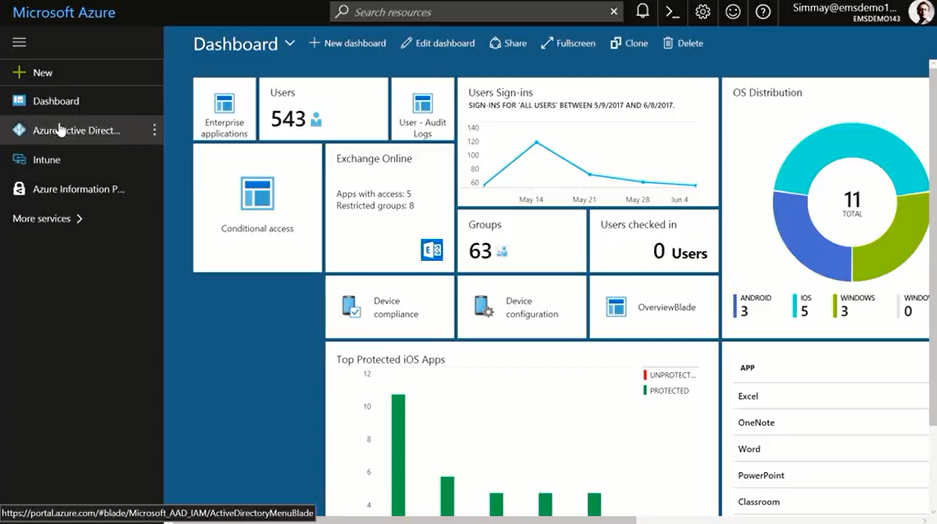This screenshot has width=937, height=524.
Task: Launch Cloud Shell from top bar
Action: click(x=672, y=11)
